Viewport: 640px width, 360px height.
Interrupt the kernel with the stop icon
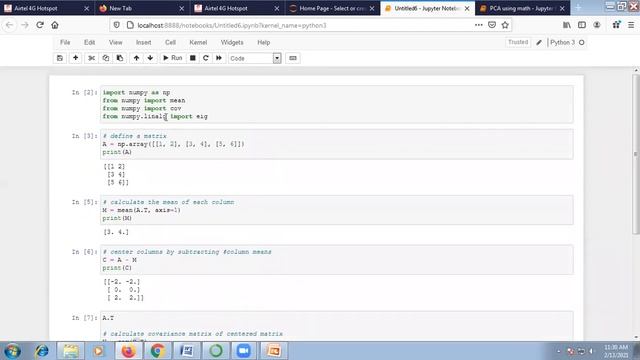tap(193, 58)
